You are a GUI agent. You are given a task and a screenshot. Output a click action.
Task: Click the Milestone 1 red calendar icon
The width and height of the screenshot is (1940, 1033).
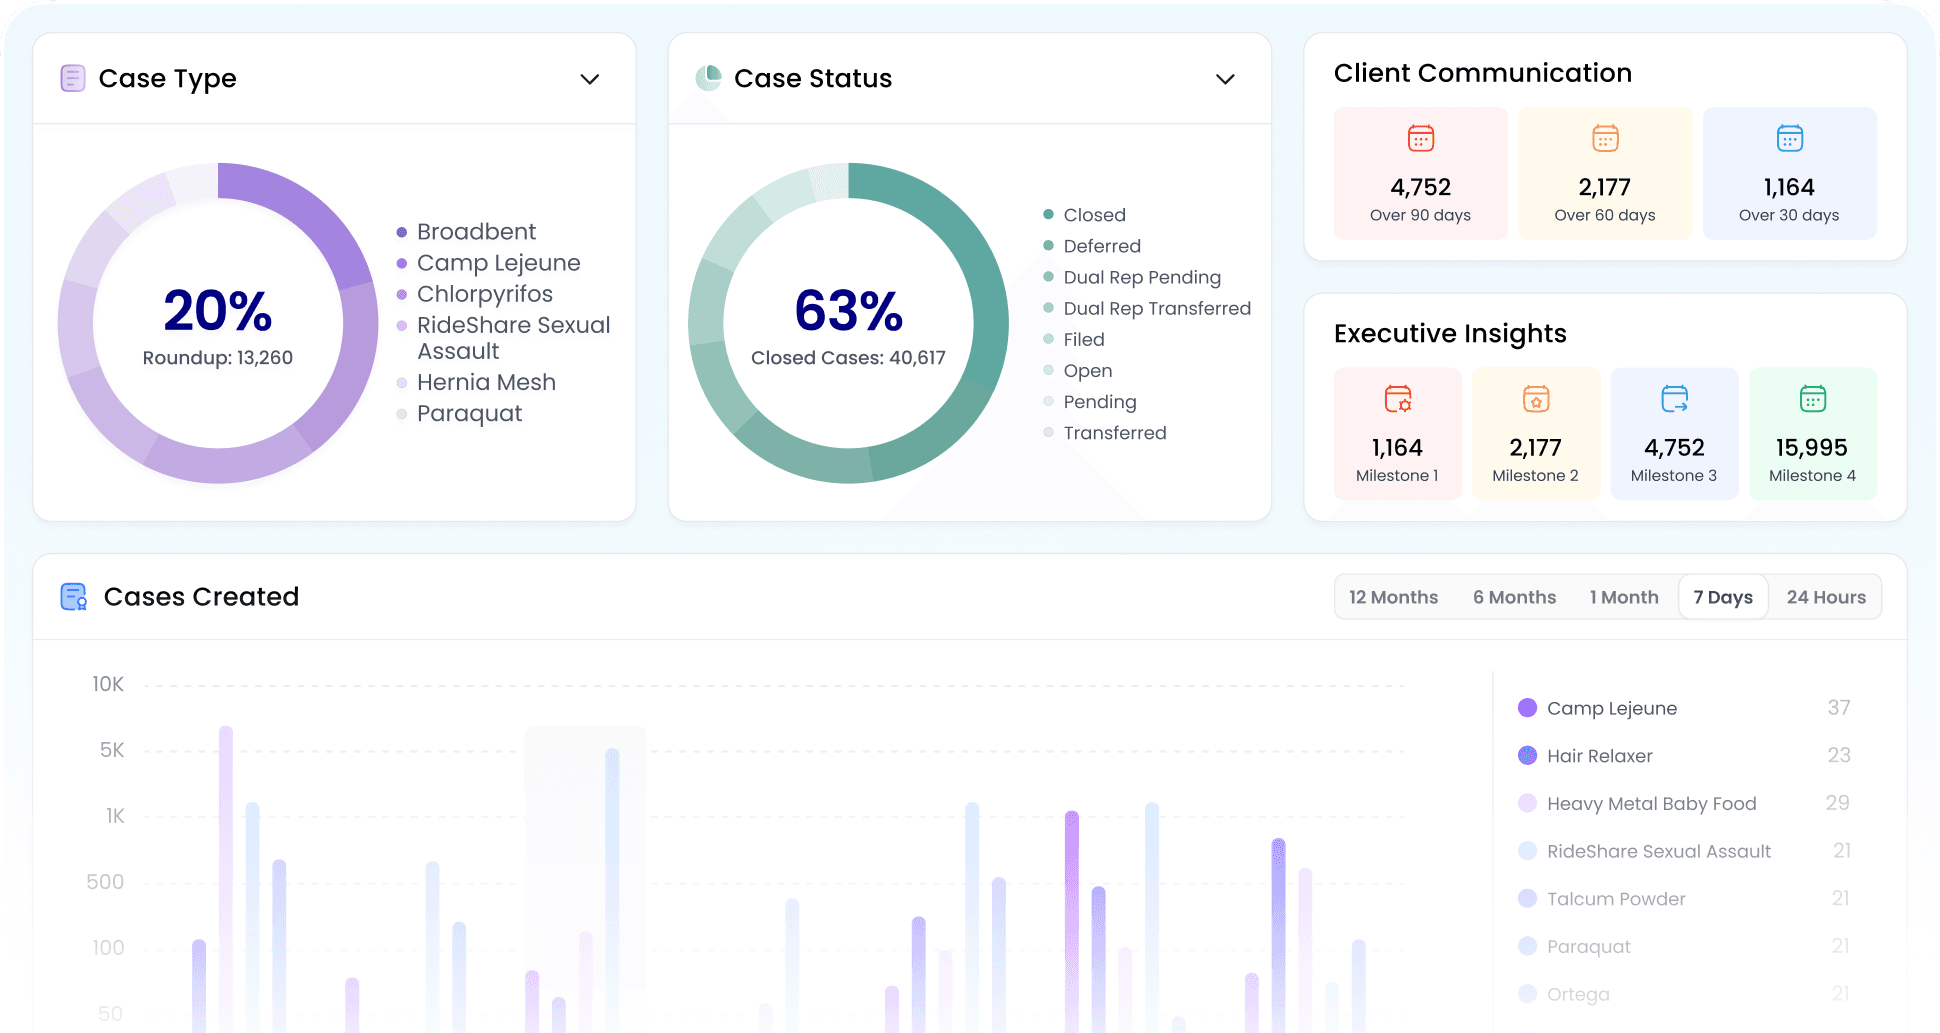point(1397,399)
